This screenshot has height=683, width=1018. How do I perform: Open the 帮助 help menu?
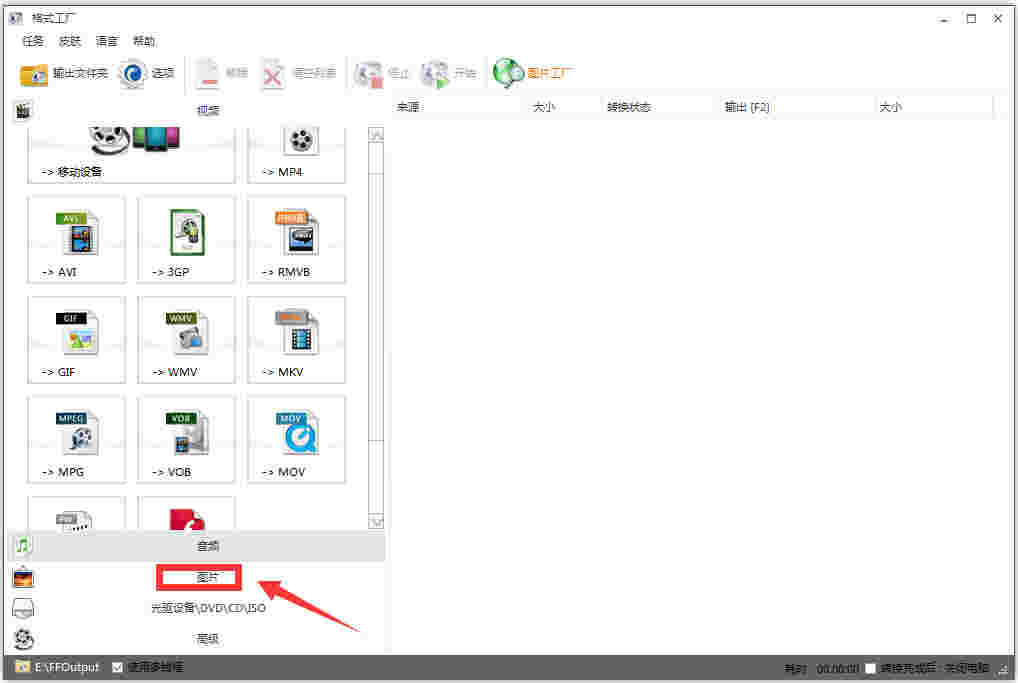[143, 42]
